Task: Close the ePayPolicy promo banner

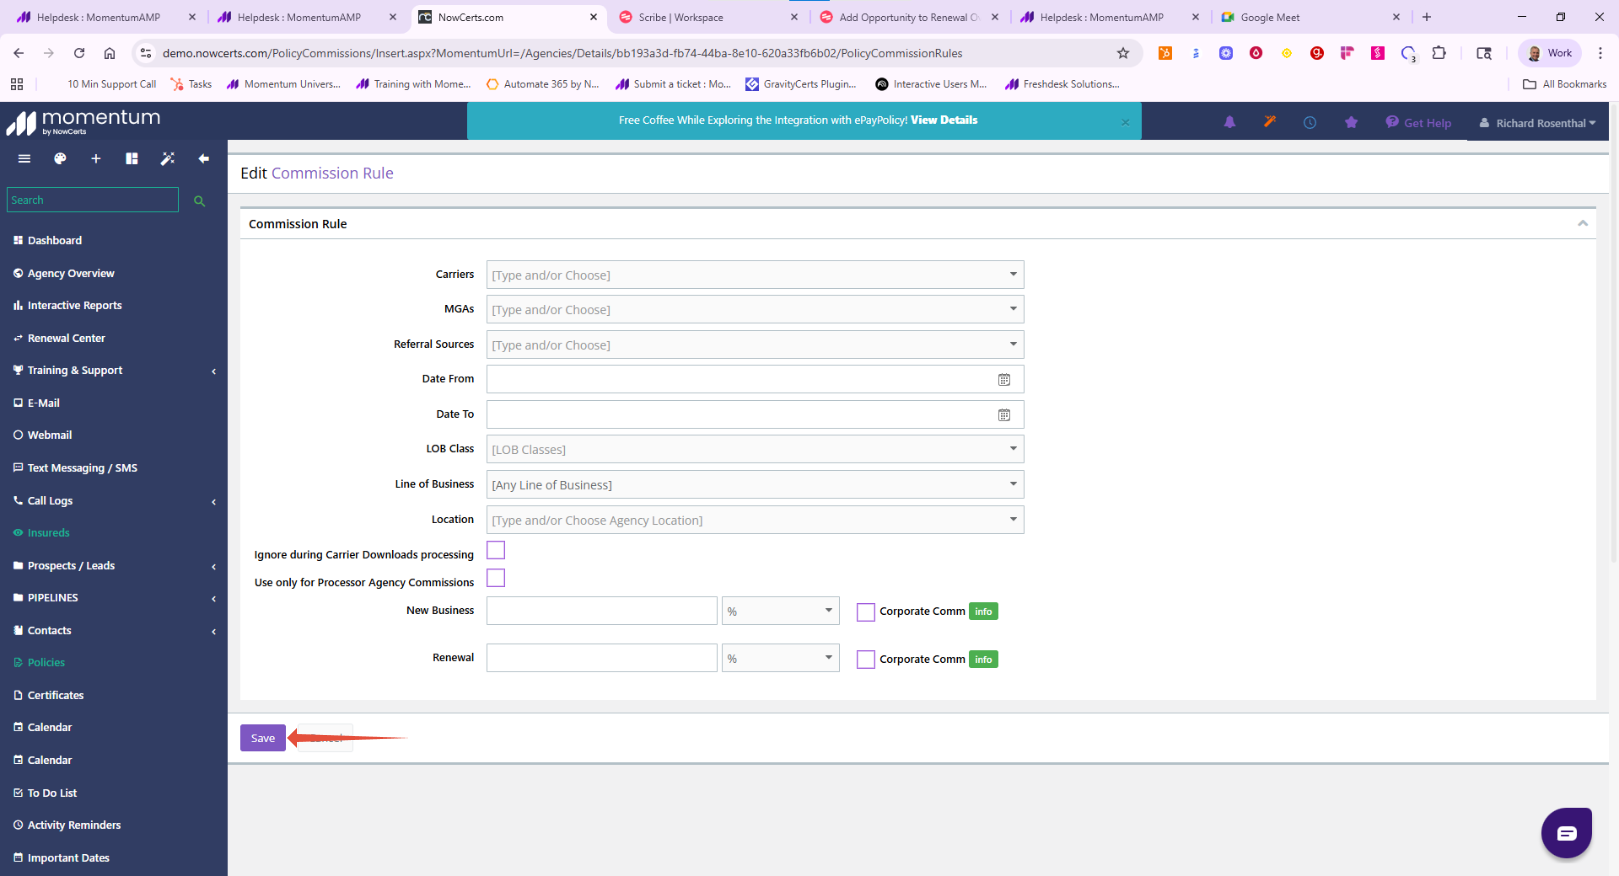Action: [x=1125, y=122]
